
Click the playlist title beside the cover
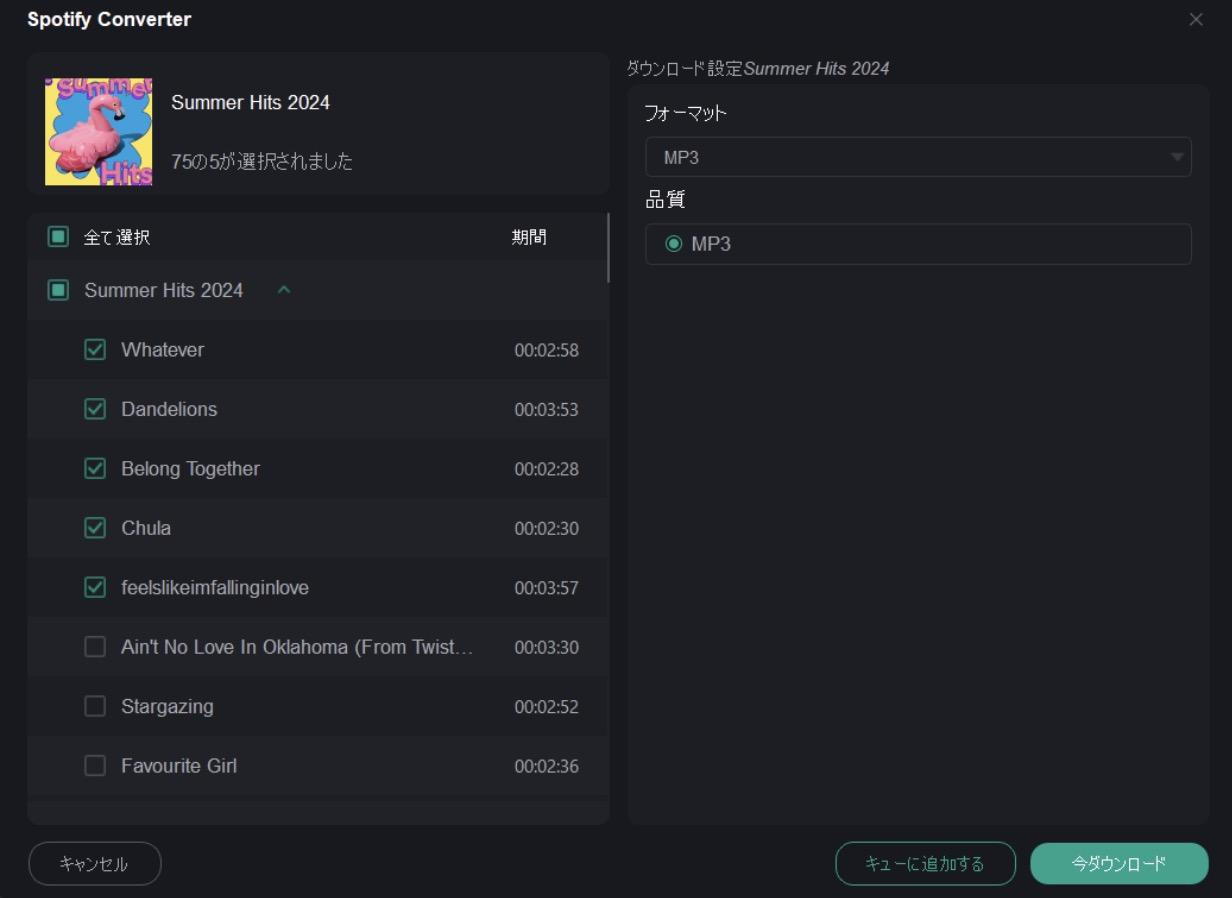pyautogui.click(x=251, y=102)
